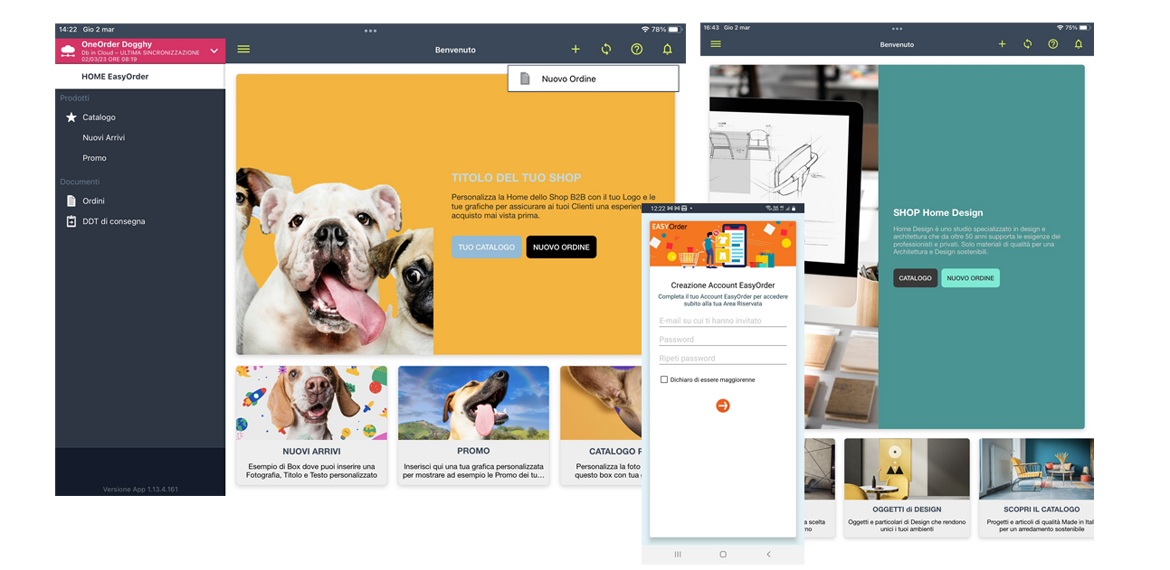Click the black NUOVO ORDINE button
The width and height of the screenshot is (1170, 570).
[x=561, y=247]
